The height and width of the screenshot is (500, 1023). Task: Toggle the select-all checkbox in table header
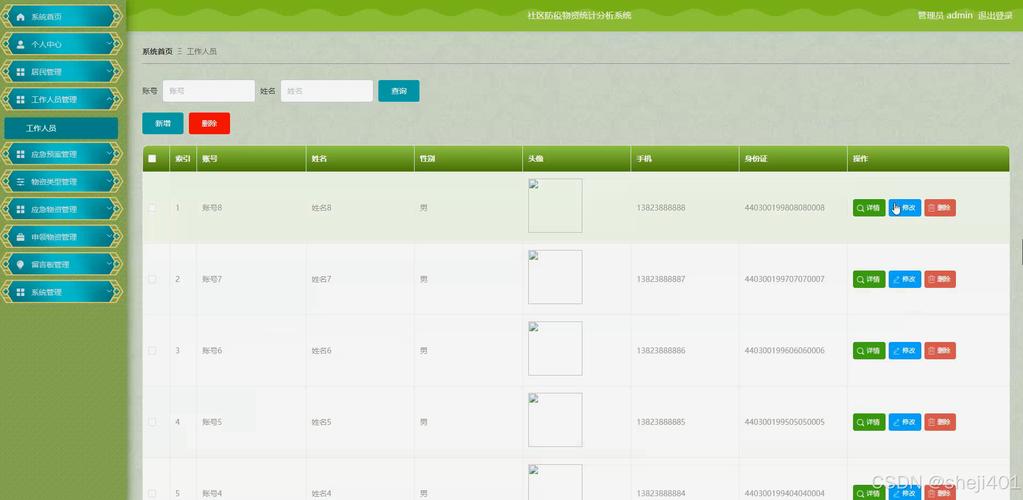152,158
